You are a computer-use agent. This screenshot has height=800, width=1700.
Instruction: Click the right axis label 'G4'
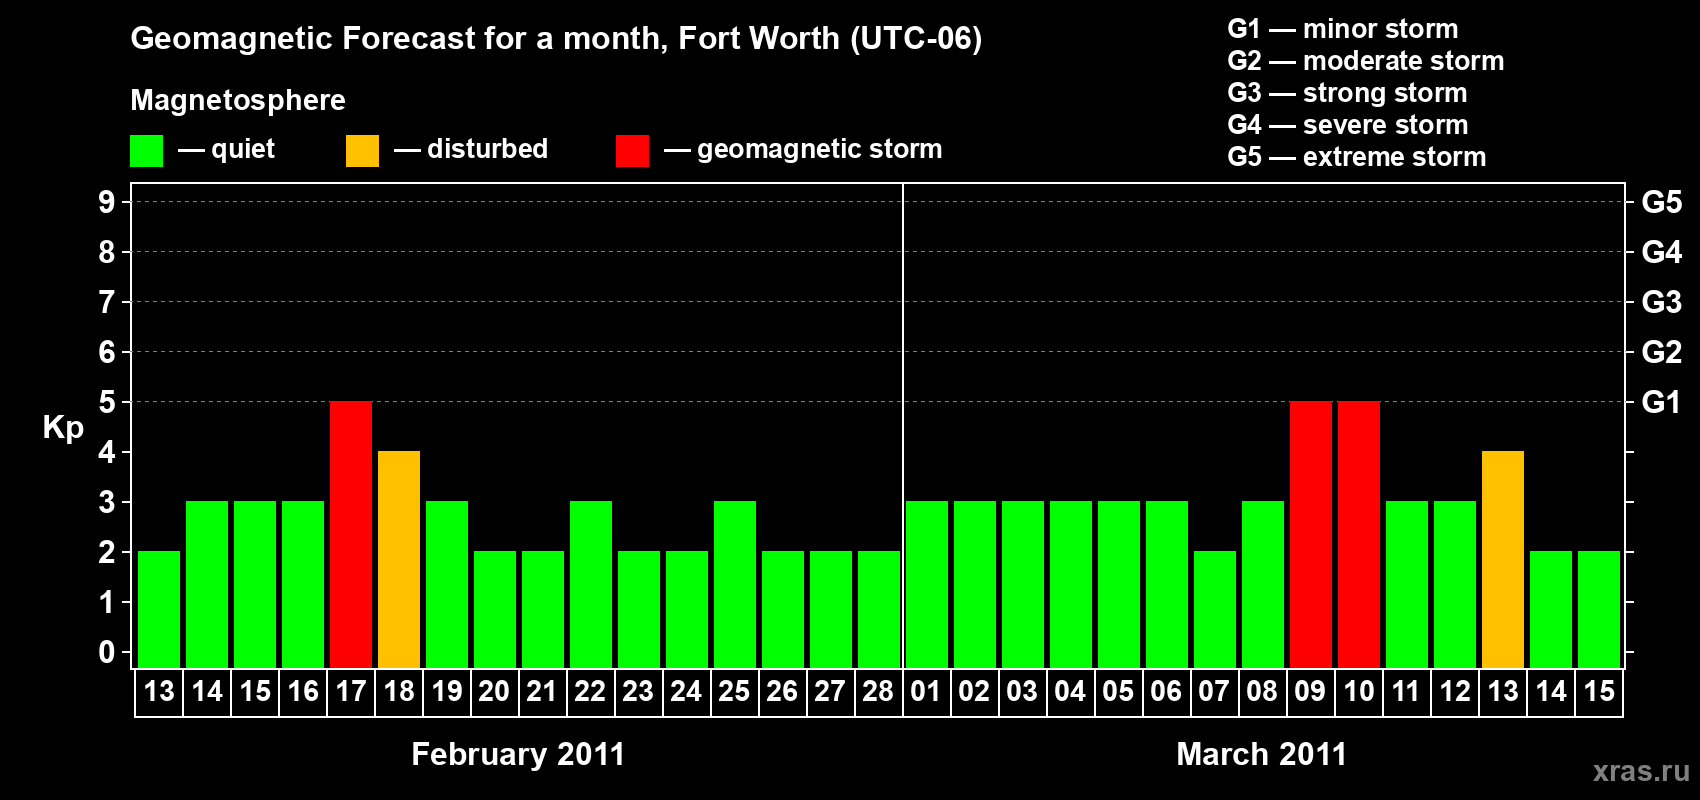pos(1662,252)
